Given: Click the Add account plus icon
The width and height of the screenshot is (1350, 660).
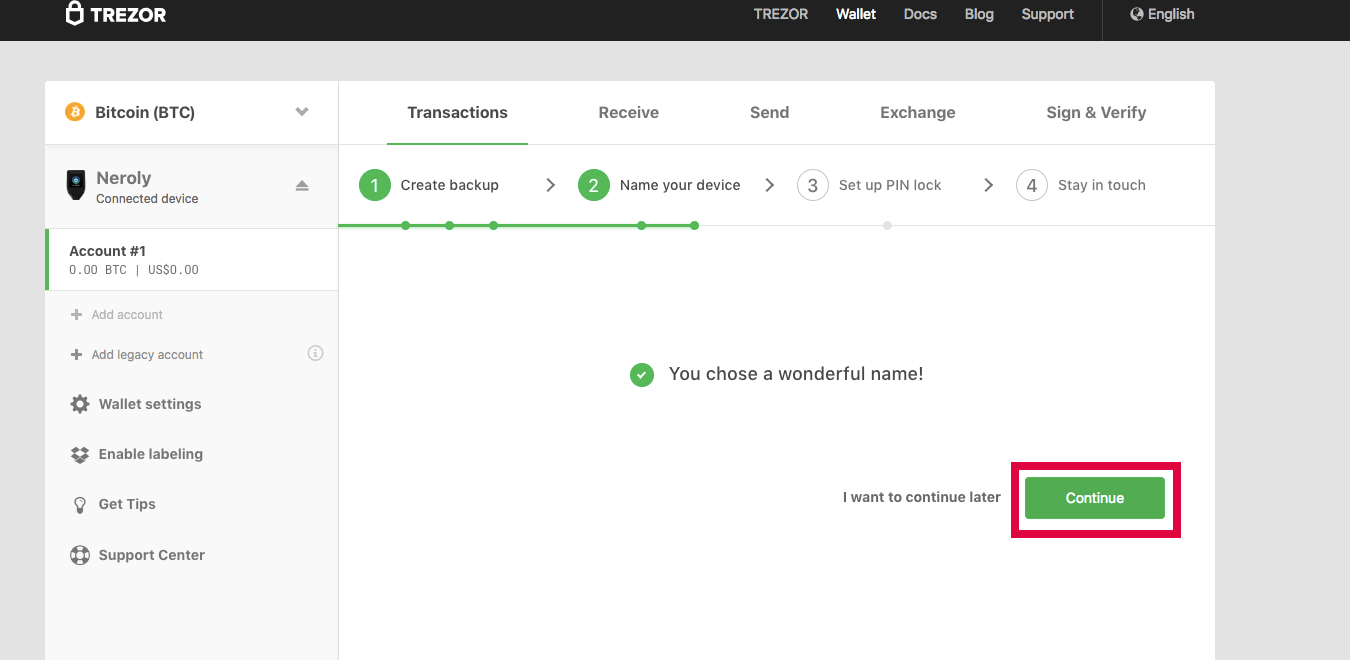Looking at the screenshot, I should coord(76,315).
